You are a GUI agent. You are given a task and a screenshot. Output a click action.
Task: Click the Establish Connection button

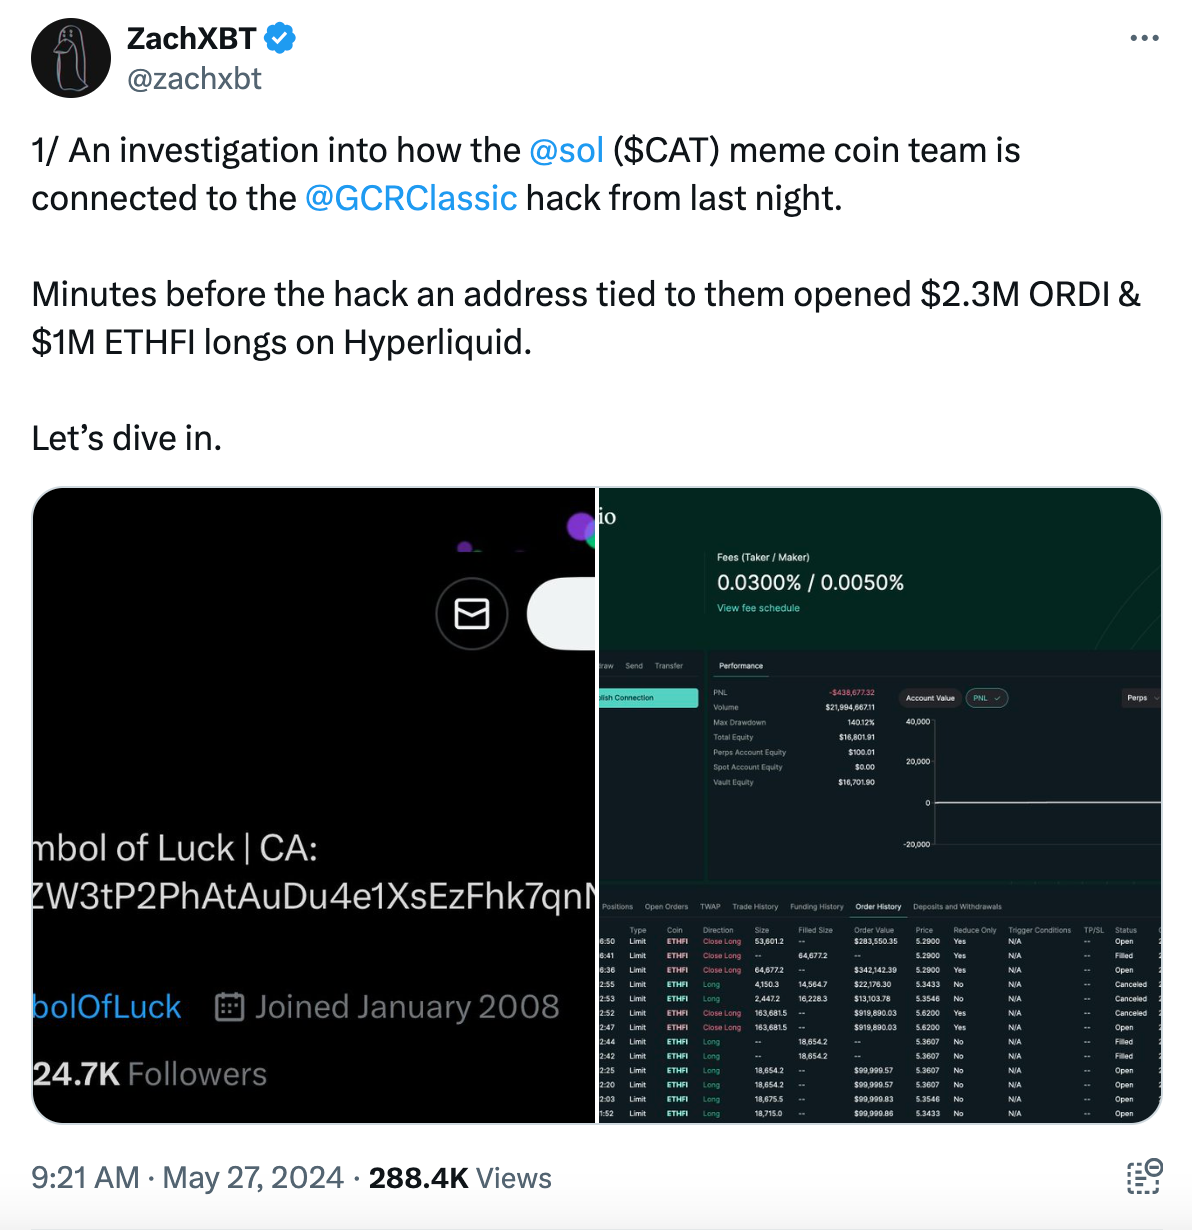coord(647,698)
